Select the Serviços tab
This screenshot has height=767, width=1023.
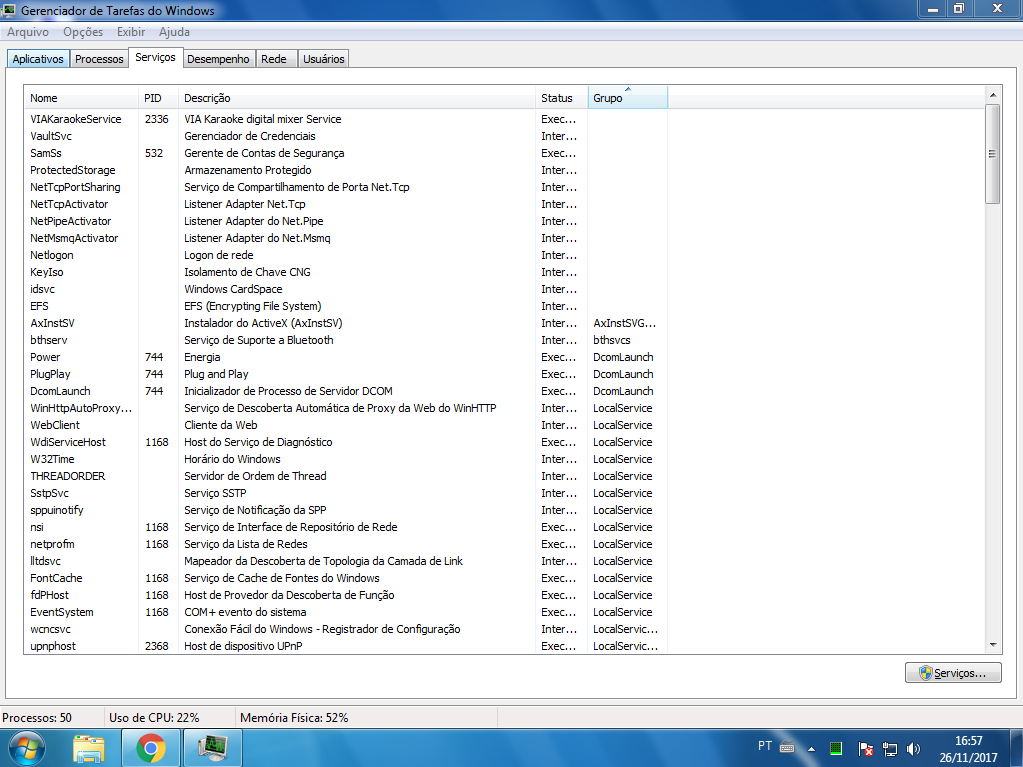tap(155, 57)
